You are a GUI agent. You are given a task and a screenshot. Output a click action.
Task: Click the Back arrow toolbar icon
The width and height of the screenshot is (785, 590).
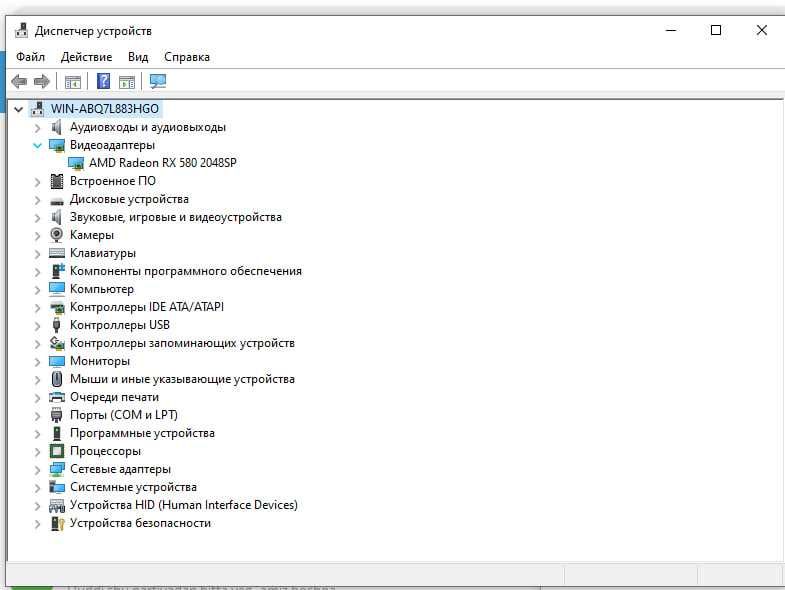[x=19, y=81]
